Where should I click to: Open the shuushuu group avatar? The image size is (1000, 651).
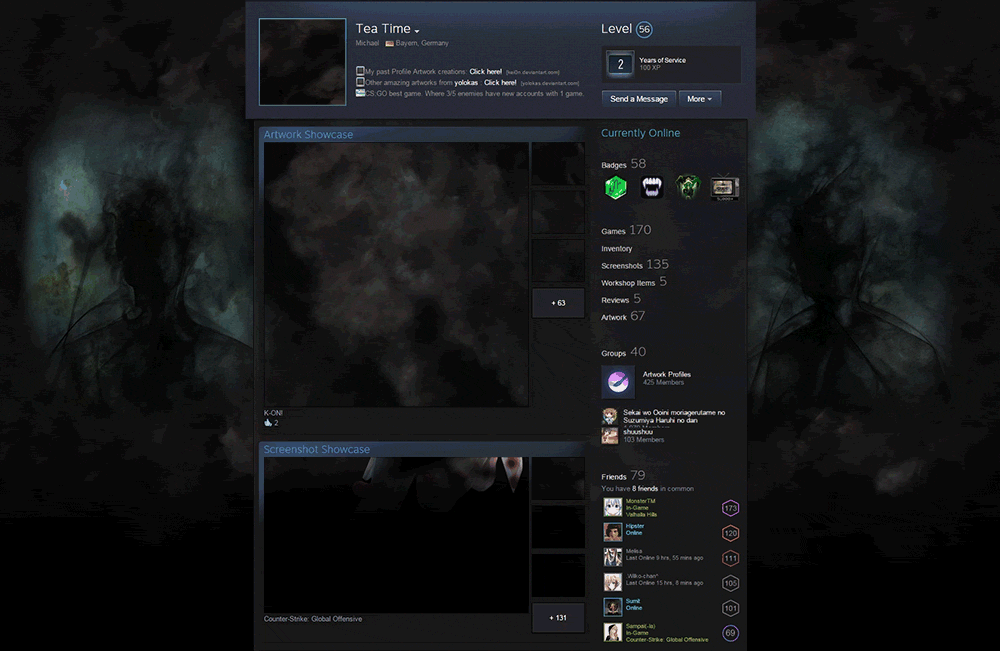610,435
